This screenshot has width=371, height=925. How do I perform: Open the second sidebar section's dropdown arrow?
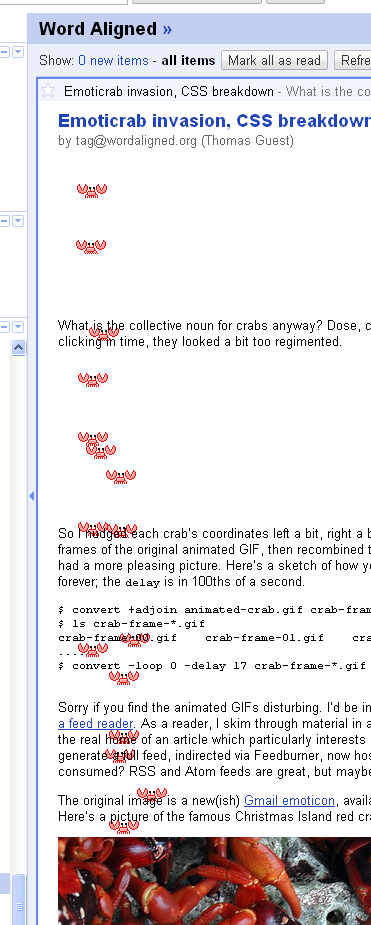coord(18,221)
